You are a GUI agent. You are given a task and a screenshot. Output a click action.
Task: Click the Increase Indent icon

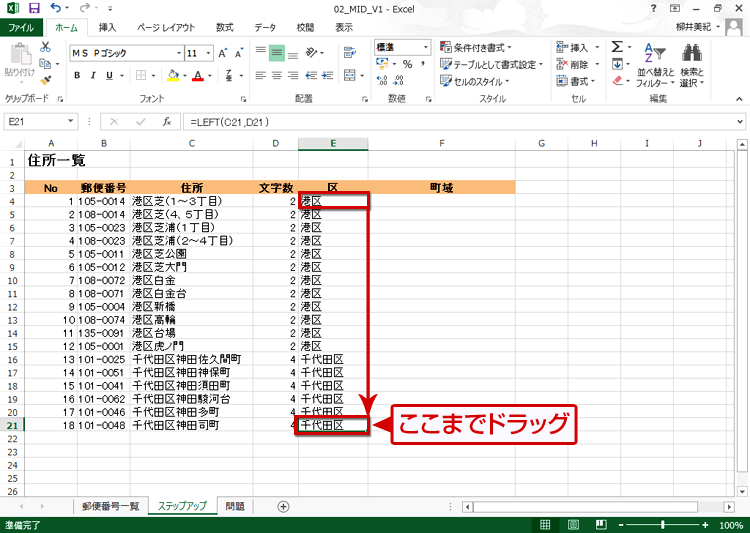coord(328,75)
